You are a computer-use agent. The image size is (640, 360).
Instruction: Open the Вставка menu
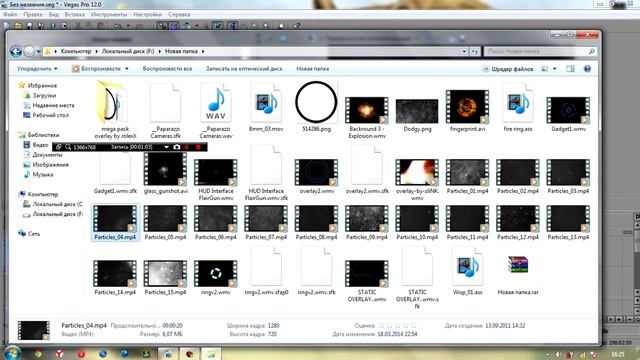[75, 14]
